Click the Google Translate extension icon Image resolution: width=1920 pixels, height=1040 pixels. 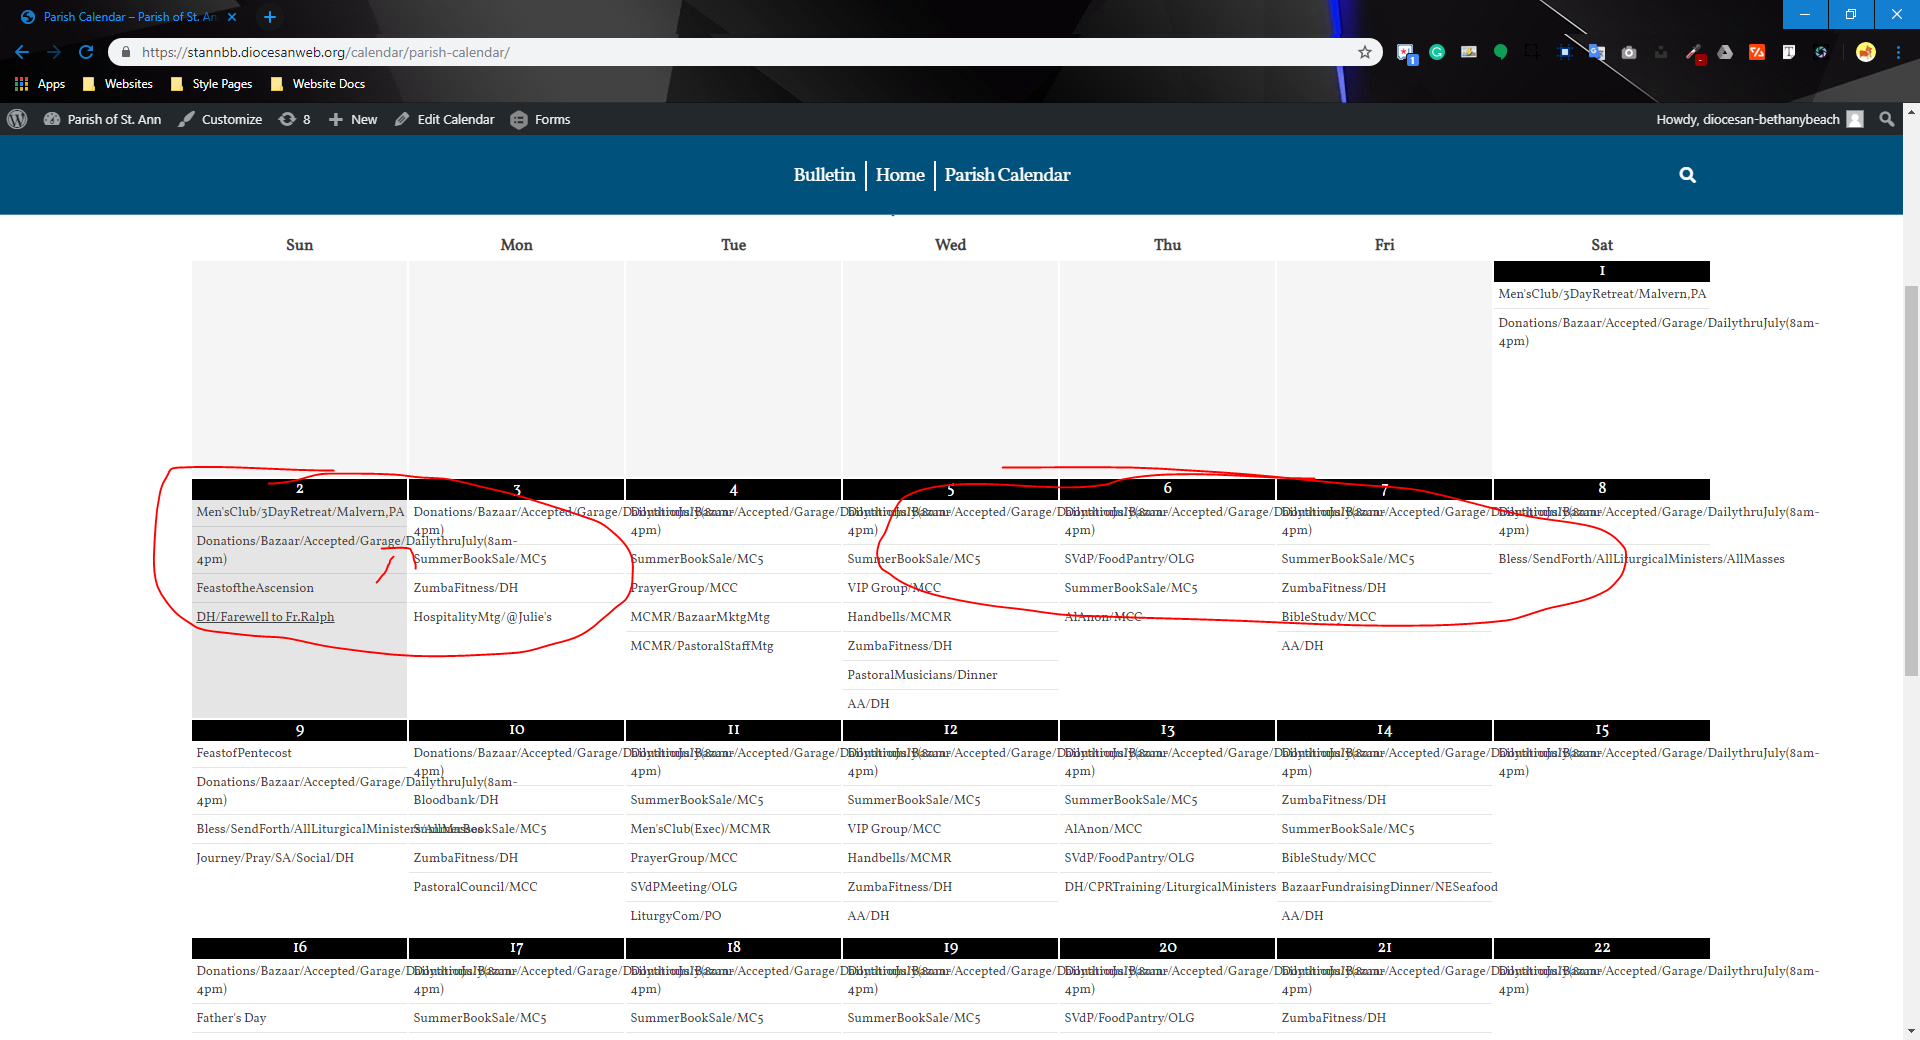(1597, 52)
